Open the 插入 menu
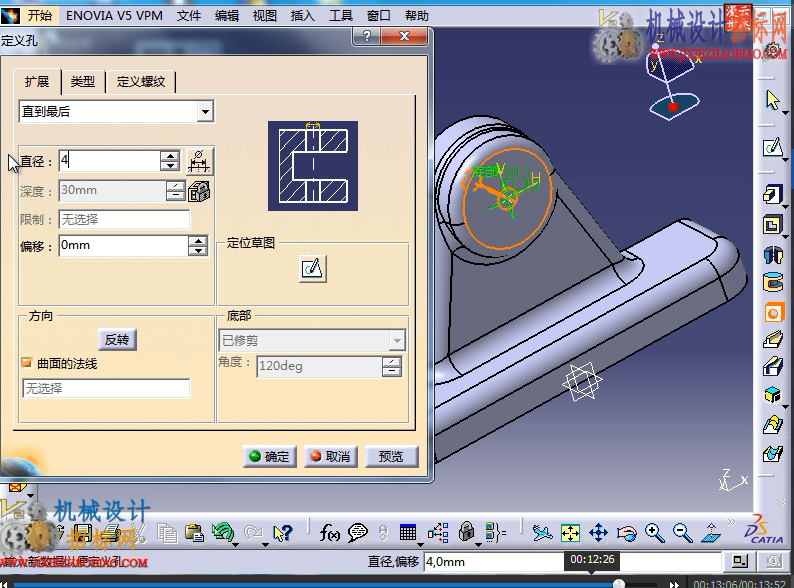Viewport: 794px width, 588px height. tap(303, 16)
